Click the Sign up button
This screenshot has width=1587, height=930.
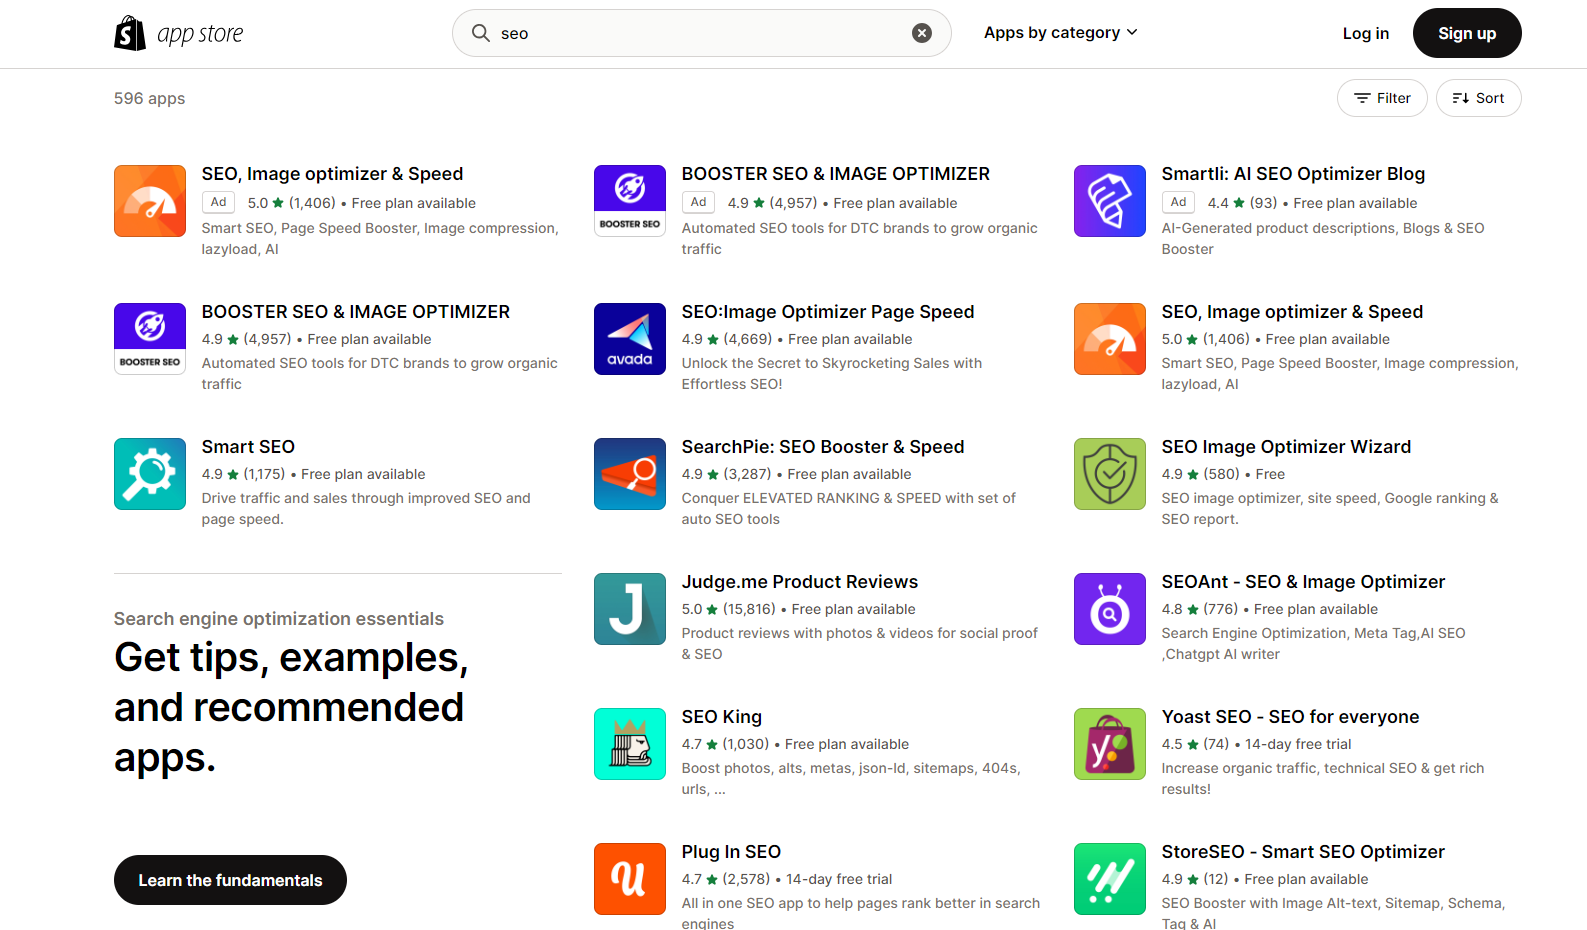1467,33
